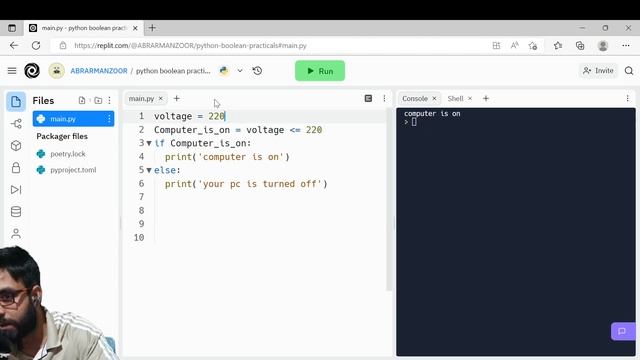Close the Shell tab
This screenshot has height=360, width=640.
click(470, 98)
